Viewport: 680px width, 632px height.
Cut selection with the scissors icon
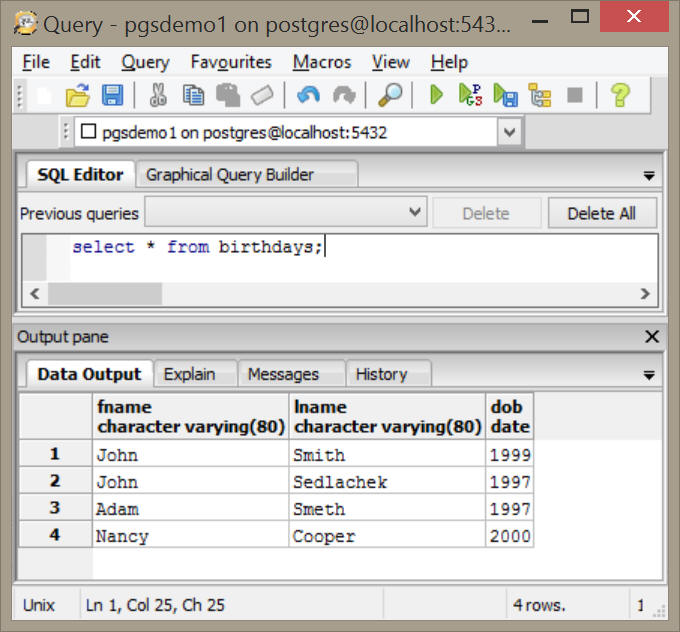[x=158, y=95]
